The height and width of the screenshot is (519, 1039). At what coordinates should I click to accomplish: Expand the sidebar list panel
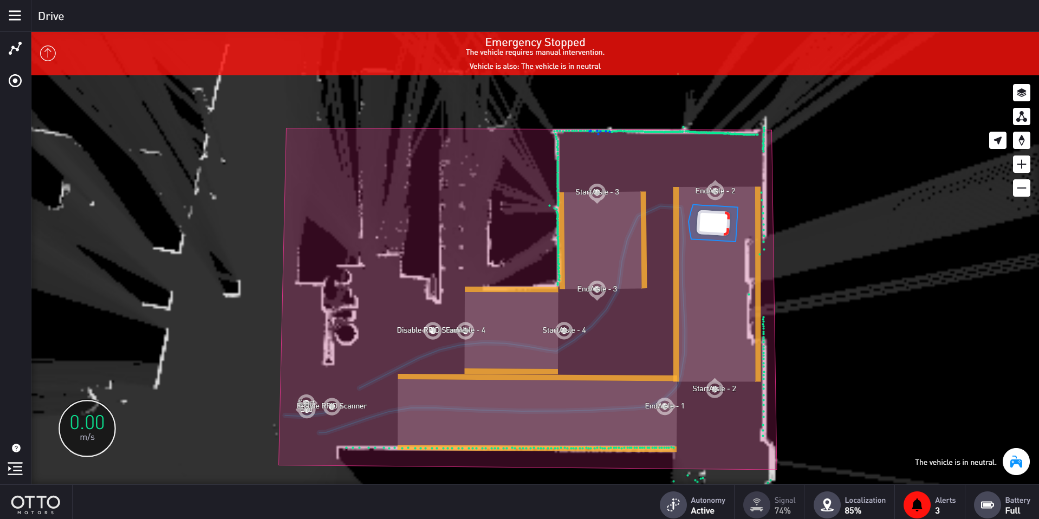(x=15, y=468)
